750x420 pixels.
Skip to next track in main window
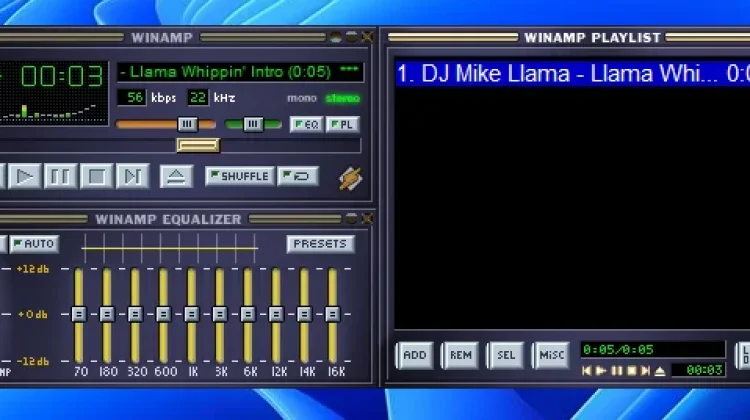(x=132, y=177)
